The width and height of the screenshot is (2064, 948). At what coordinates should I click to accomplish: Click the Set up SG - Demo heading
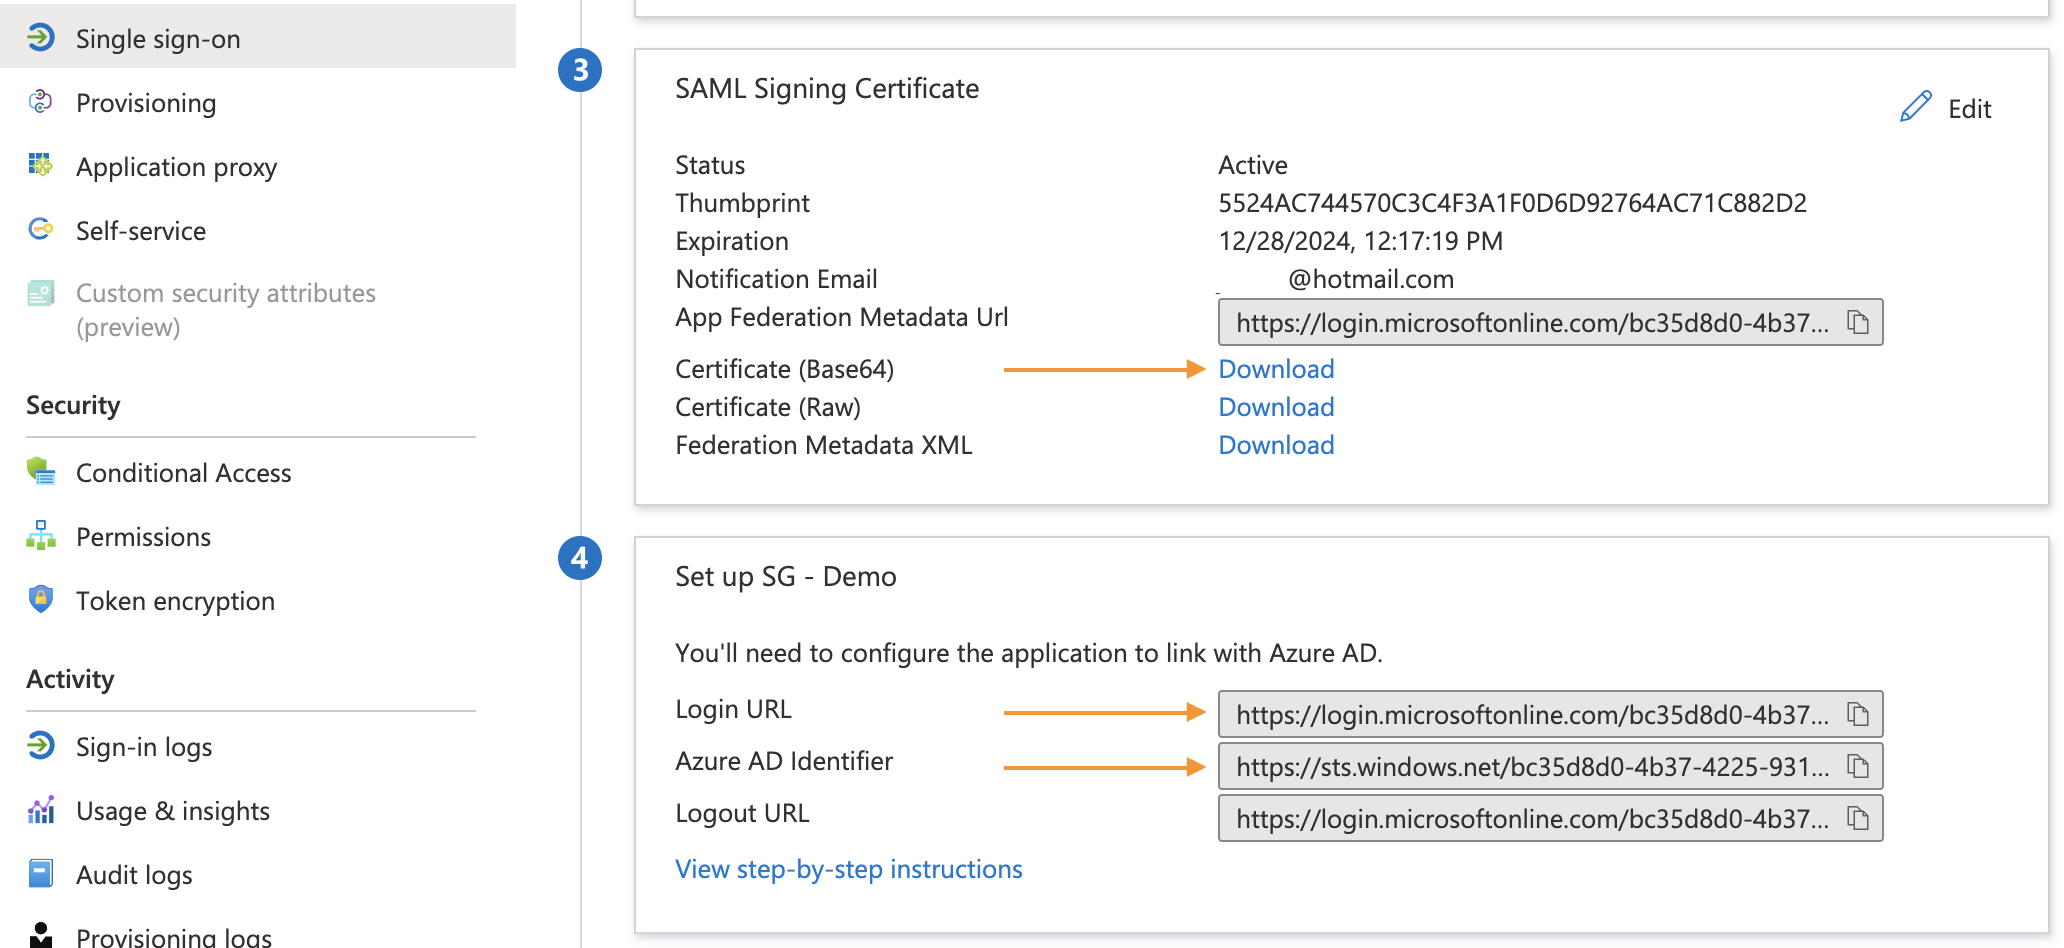point(786,576)
